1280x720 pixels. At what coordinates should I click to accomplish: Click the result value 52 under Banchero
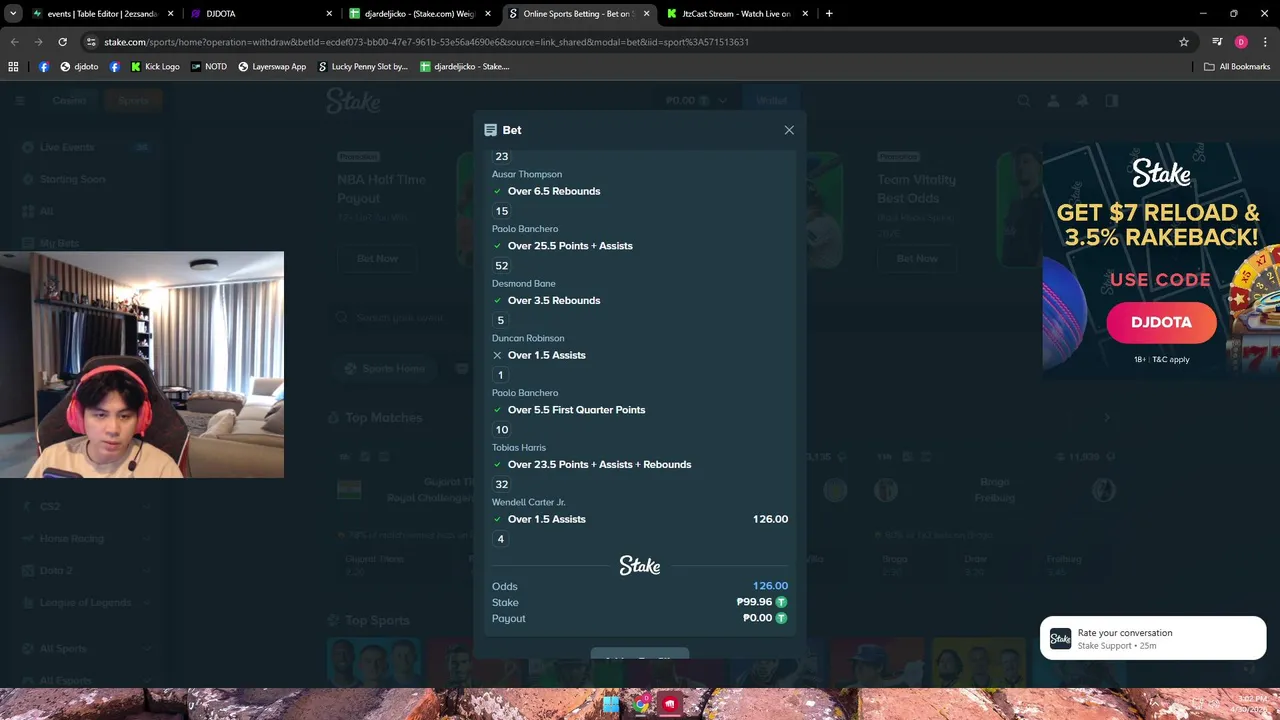502,266
